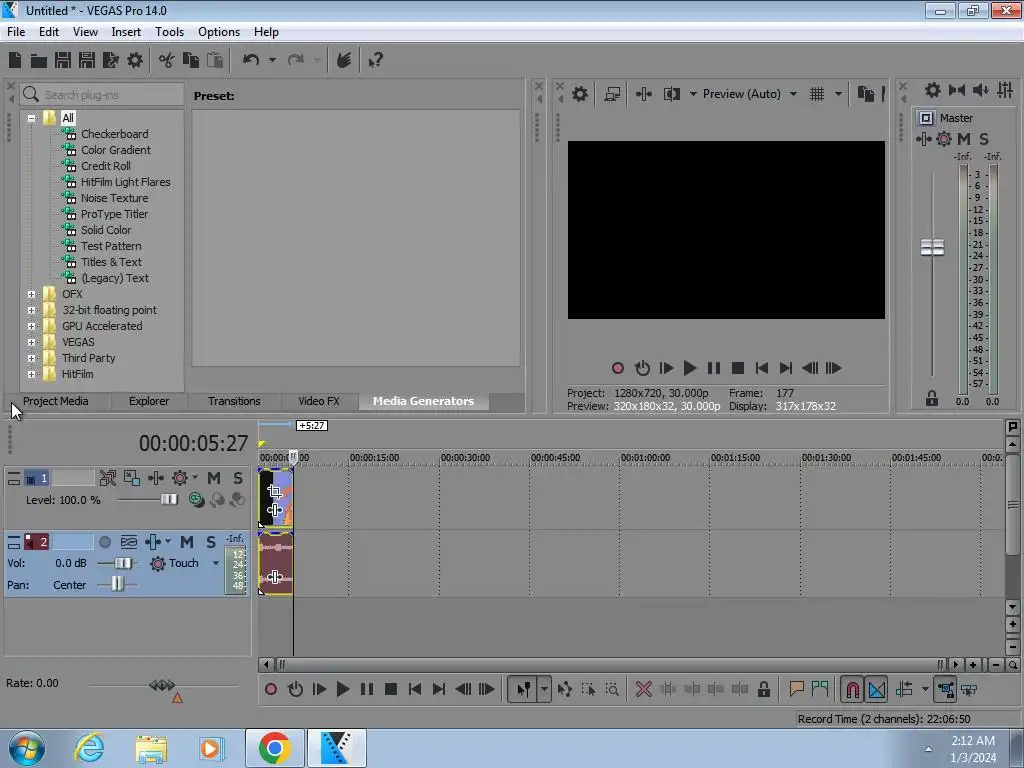Toggle Master bus Mute button
The width and height of the screenshot is (1024, 768).
(963, 138)
